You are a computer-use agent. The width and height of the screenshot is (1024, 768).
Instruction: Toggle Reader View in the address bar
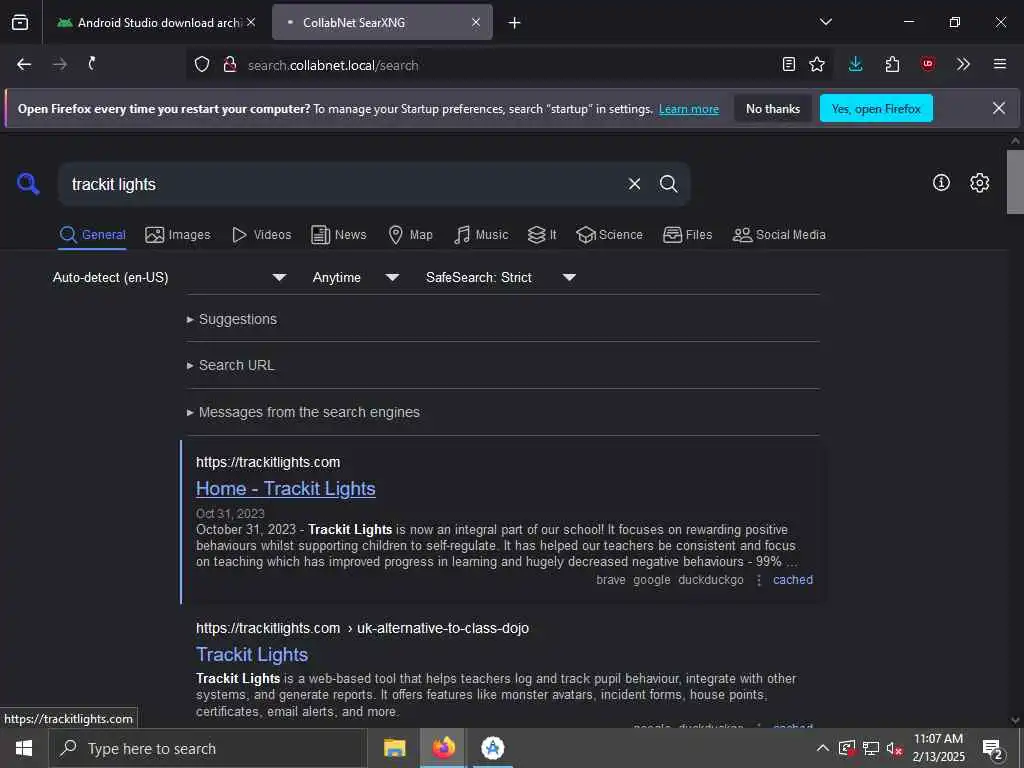[x=789, y=64]
